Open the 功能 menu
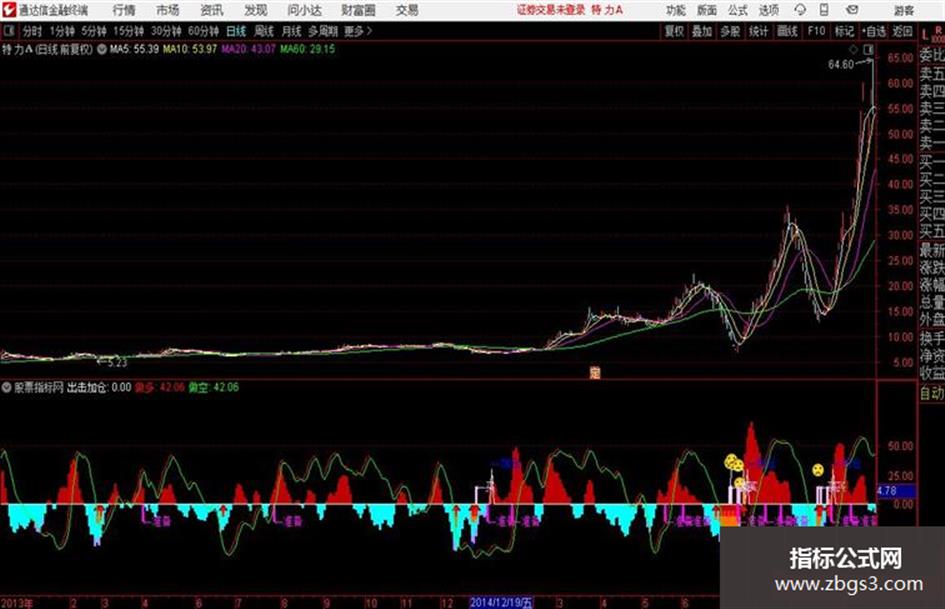Screen dimensions: 945x609 (676, 10)
